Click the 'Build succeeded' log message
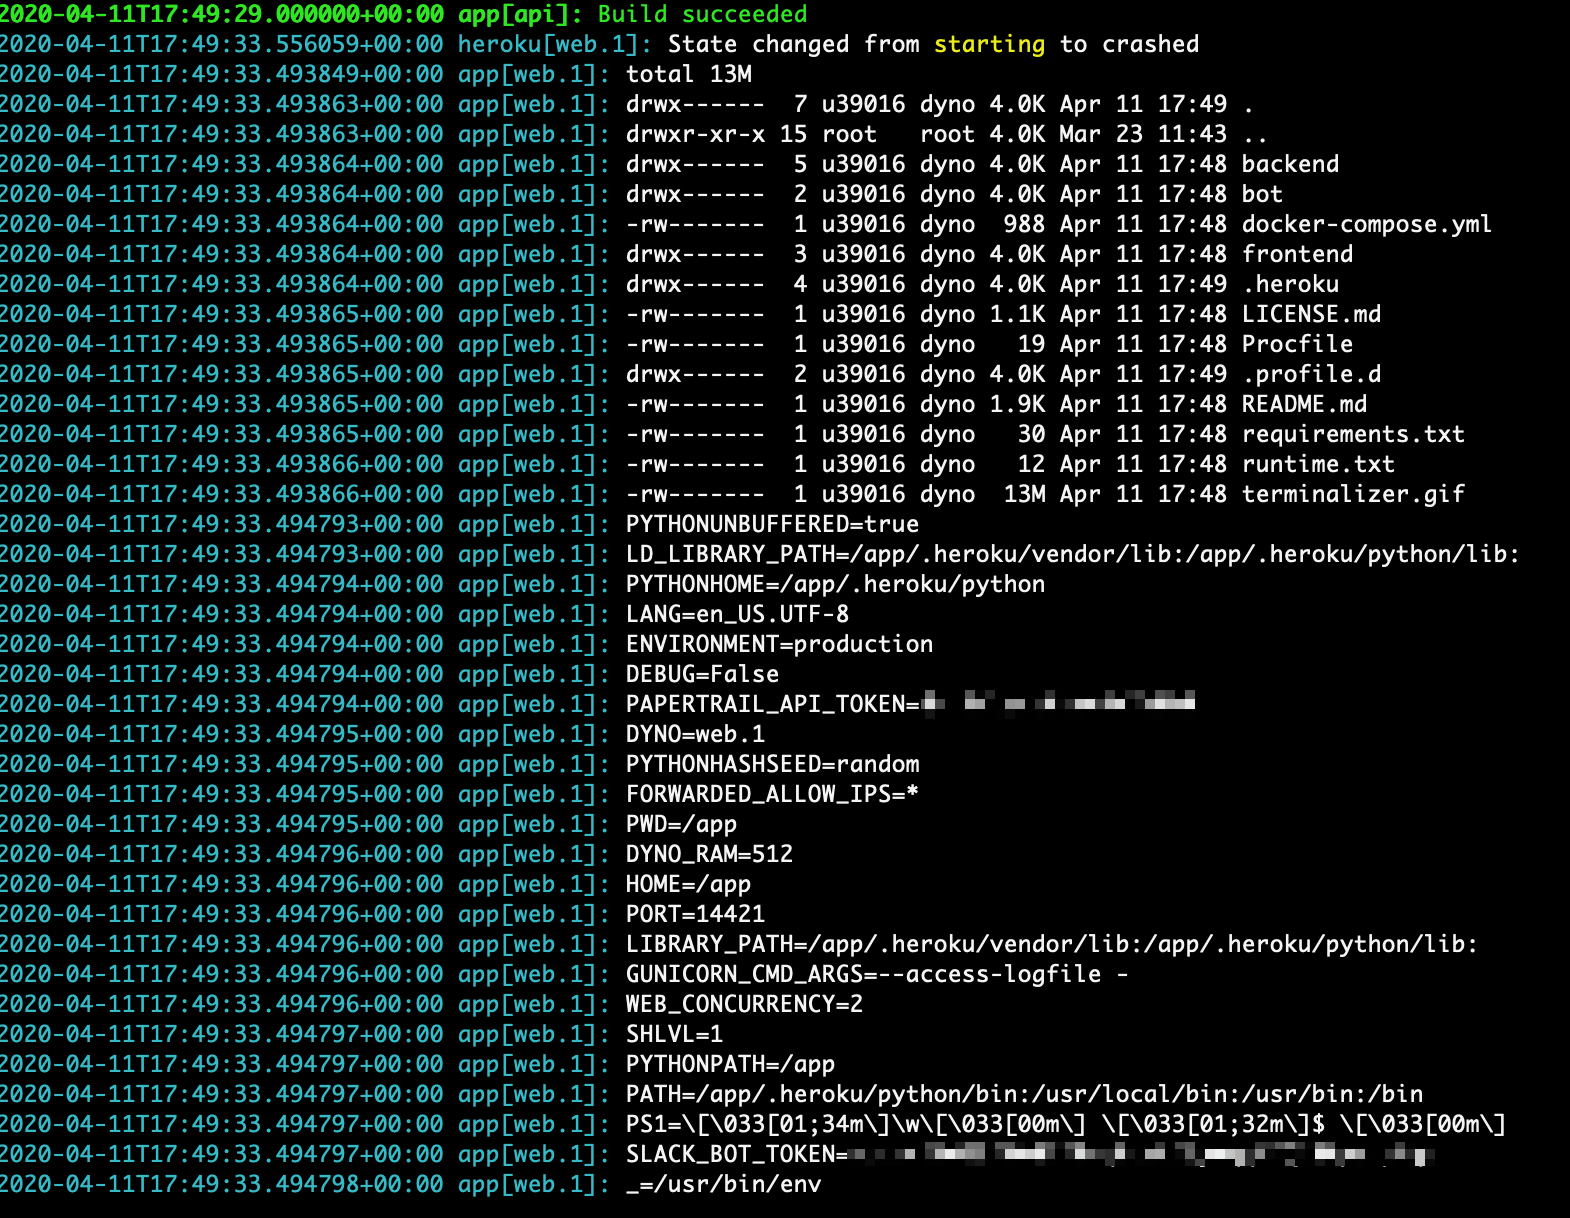Image resolution: width=1570 pixels, height=1218 pixels. click(x=702, y=14)
